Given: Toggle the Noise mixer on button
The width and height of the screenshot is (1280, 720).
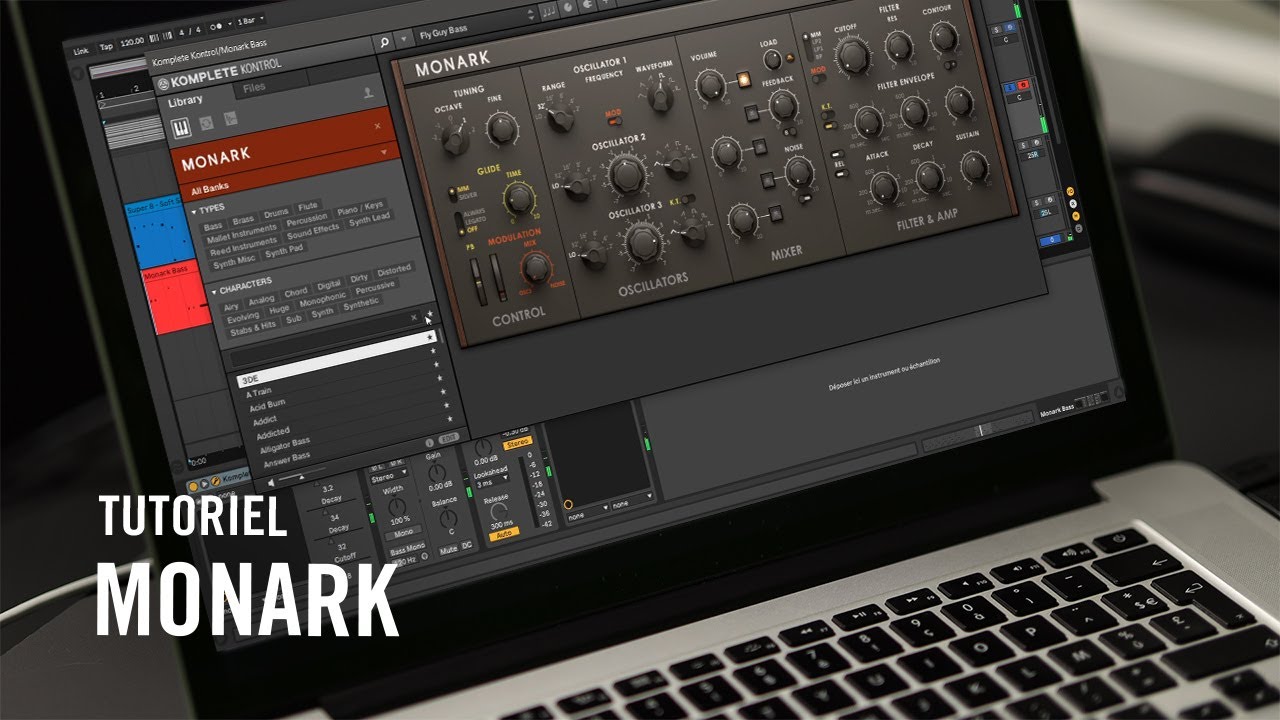Looking at the screenshot, I should [767, 180].
